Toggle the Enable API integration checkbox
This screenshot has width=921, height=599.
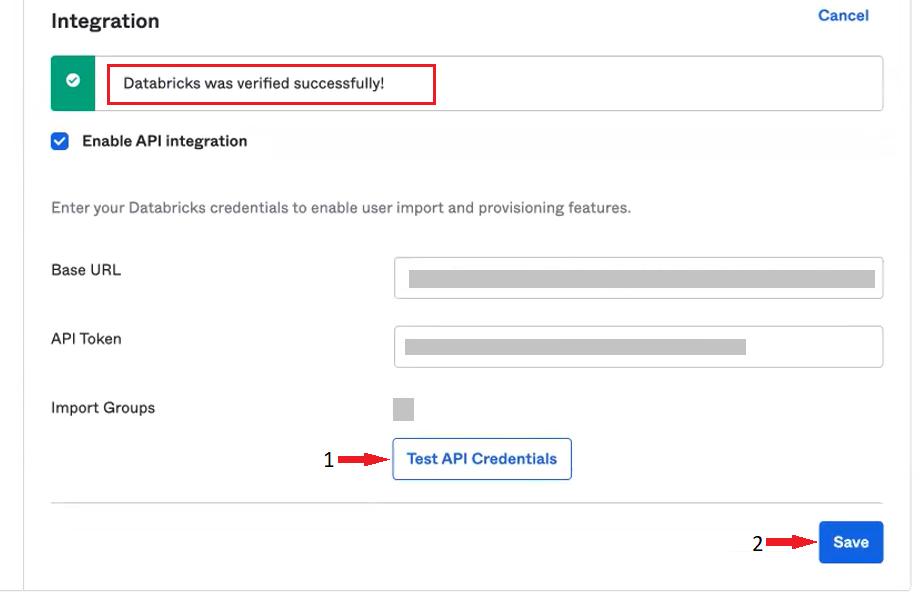pyautogui.click(x=61, y=141)
